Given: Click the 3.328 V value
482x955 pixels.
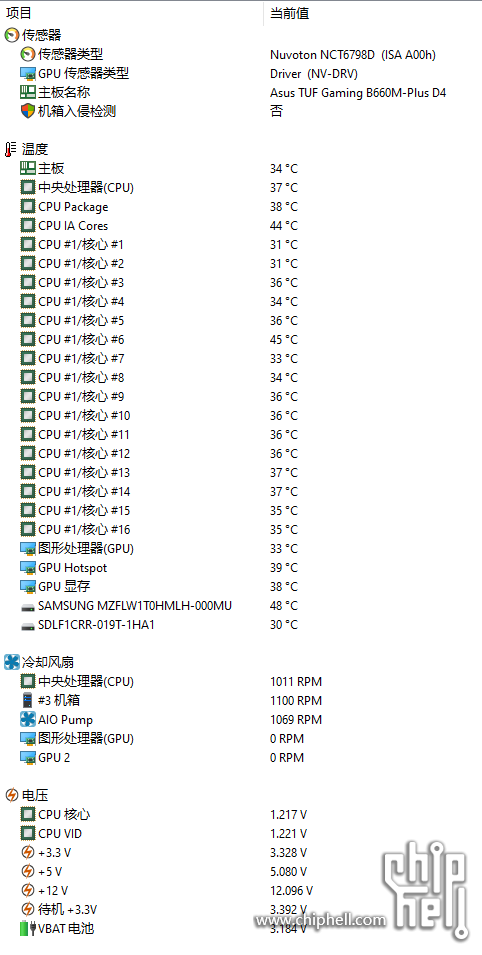Looking at the screenshot, I should click(289, 853).
